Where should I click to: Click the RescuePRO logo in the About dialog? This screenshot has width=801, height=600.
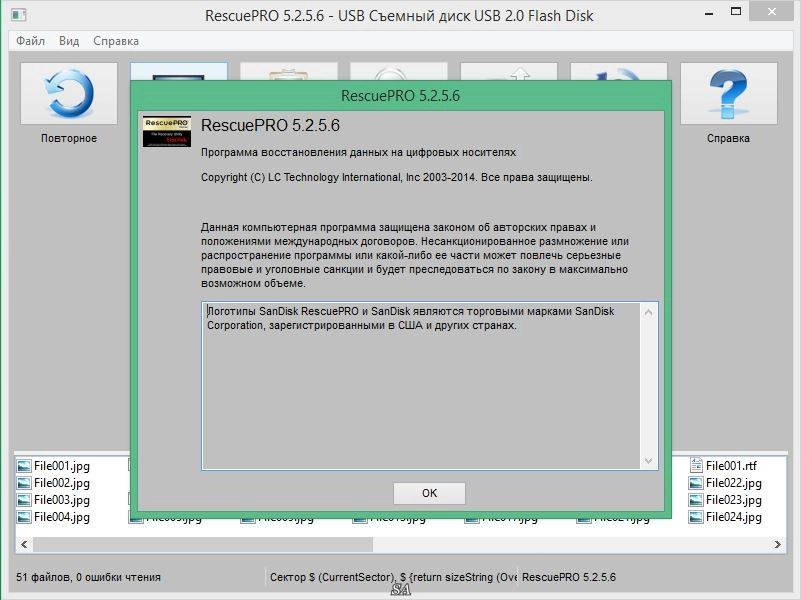click(x=167, y=131)
